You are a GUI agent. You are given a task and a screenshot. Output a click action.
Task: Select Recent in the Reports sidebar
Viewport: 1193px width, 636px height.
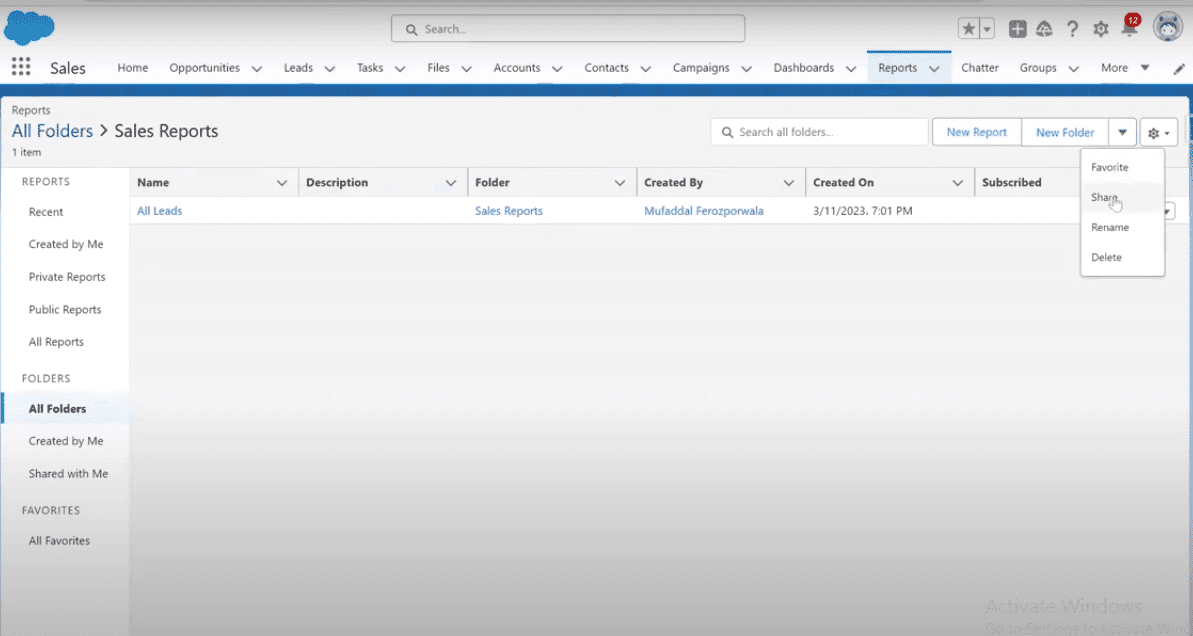point(46,211)
